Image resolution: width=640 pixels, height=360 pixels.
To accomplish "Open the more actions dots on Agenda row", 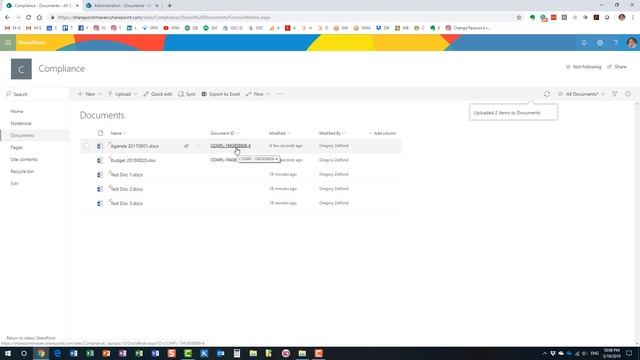I will point(198,146).
